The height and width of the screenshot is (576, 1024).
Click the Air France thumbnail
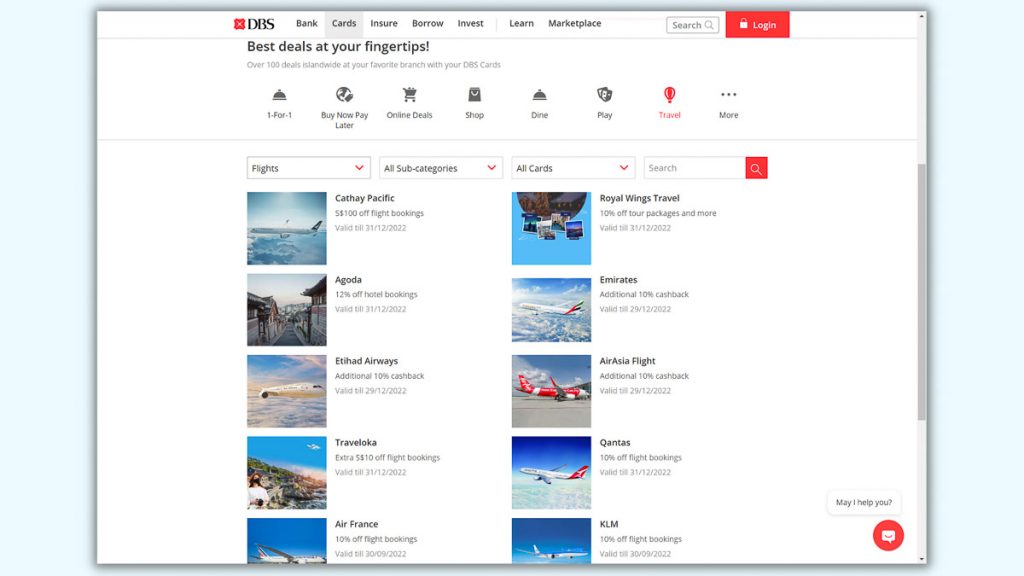pyautogui.click(x=287, y=541)
